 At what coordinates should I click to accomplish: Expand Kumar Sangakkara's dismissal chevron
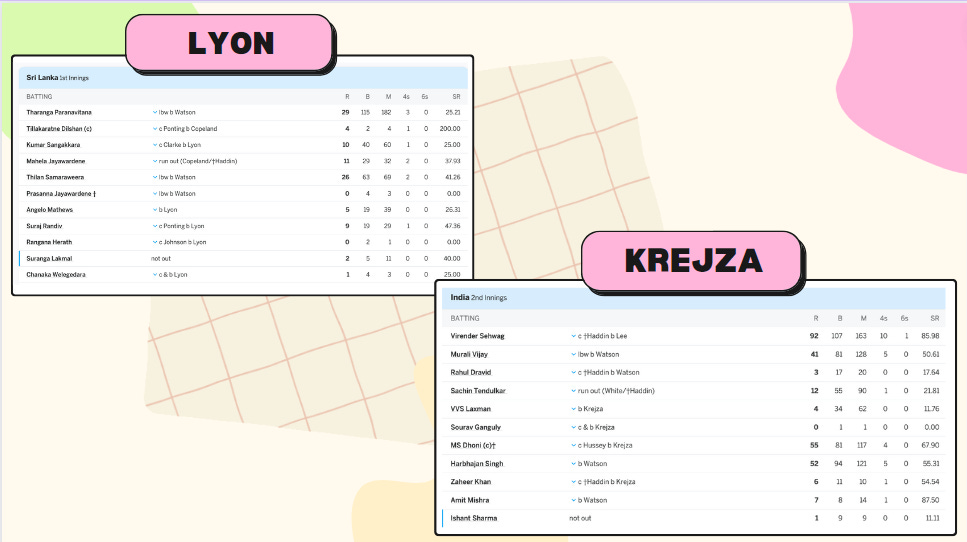[x=155, y=145]
